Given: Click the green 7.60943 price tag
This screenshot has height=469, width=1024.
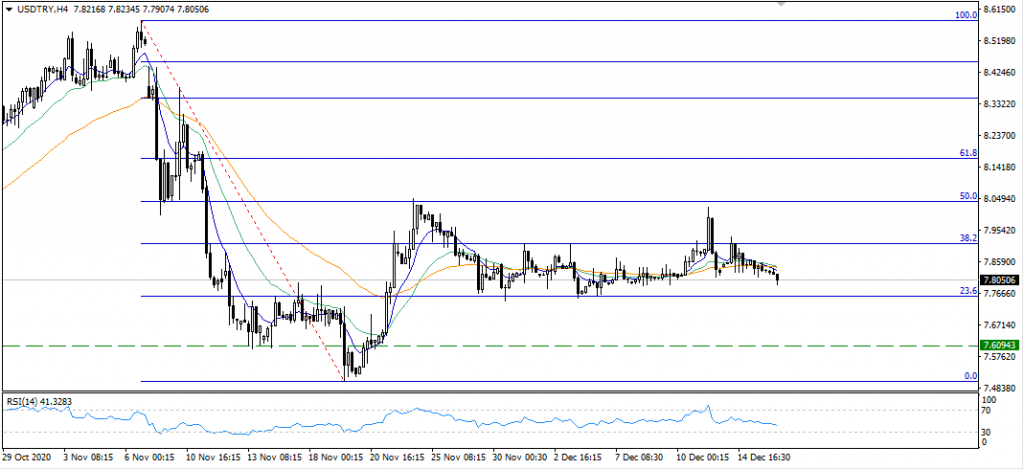Looking at the screenshot, I should pyautogui.click(x=1000, y=345).
